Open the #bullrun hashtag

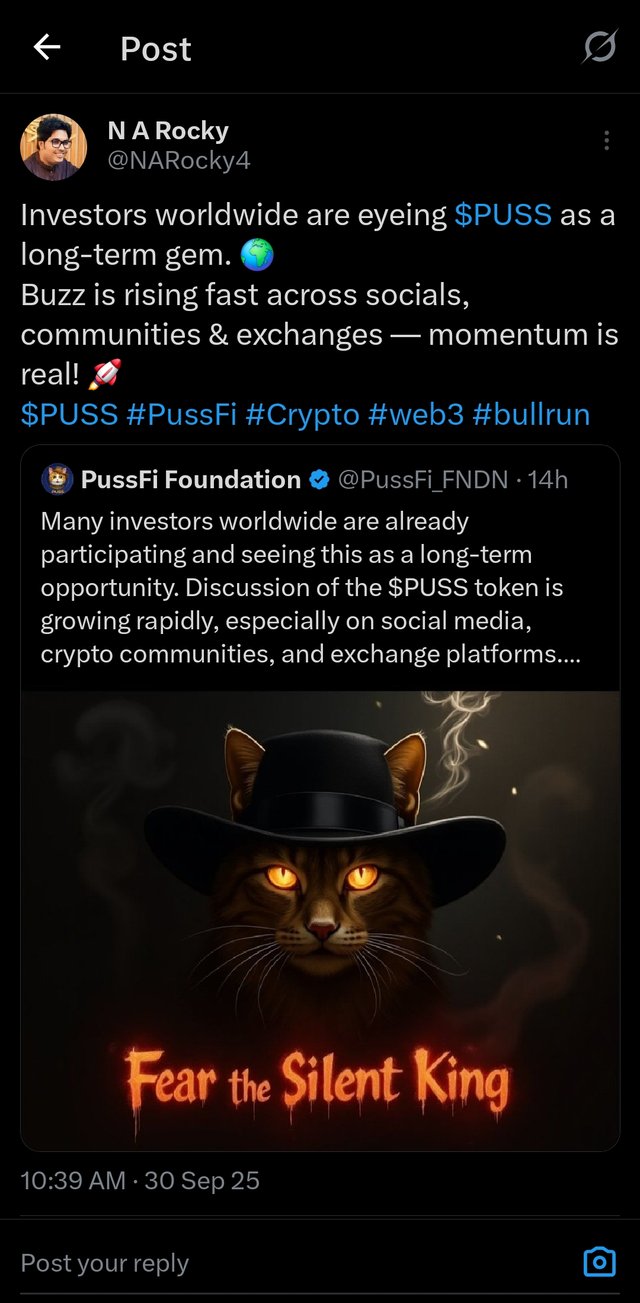[530, 414]
